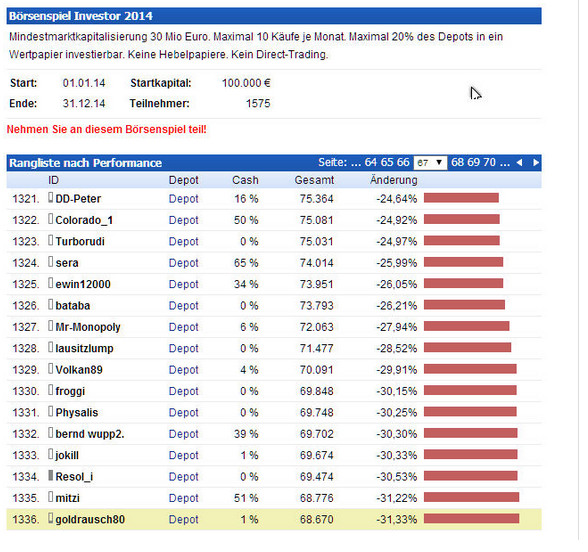Click the status icon beside mitzi

tap(51, 497)
